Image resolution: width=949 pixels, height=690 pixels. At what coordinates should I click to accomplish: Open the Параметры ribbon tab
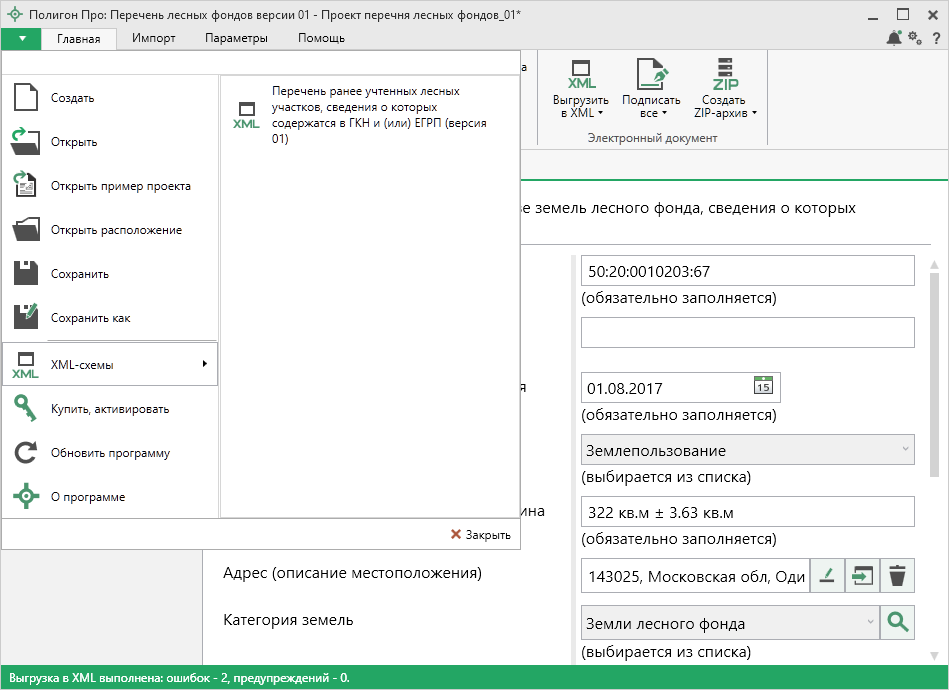click(236, 38)
